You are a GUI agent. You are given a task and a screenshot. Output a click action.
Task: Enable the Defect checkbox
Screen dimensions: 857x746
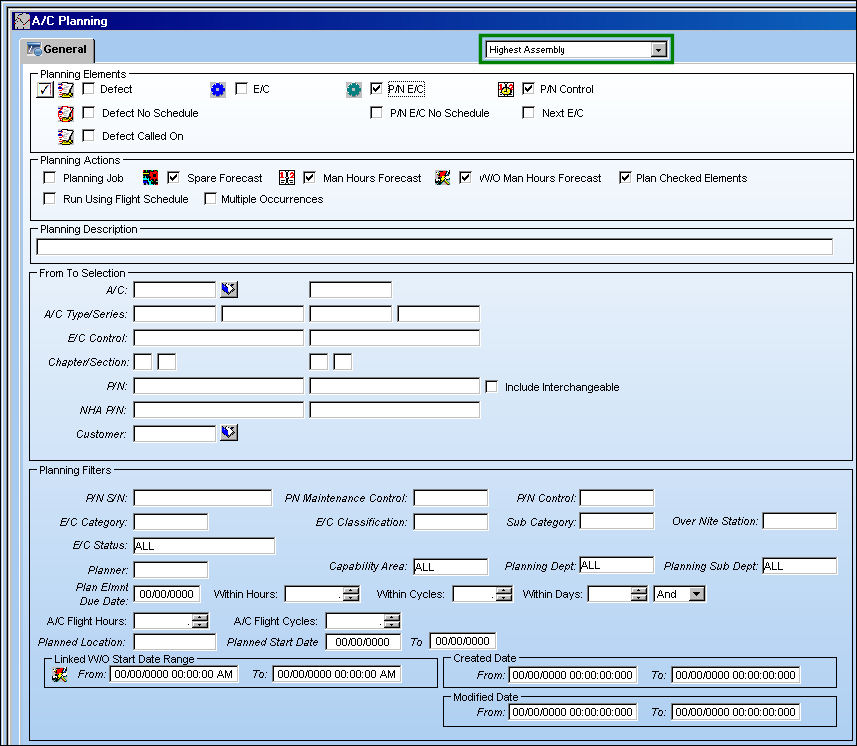coord(89,89)
